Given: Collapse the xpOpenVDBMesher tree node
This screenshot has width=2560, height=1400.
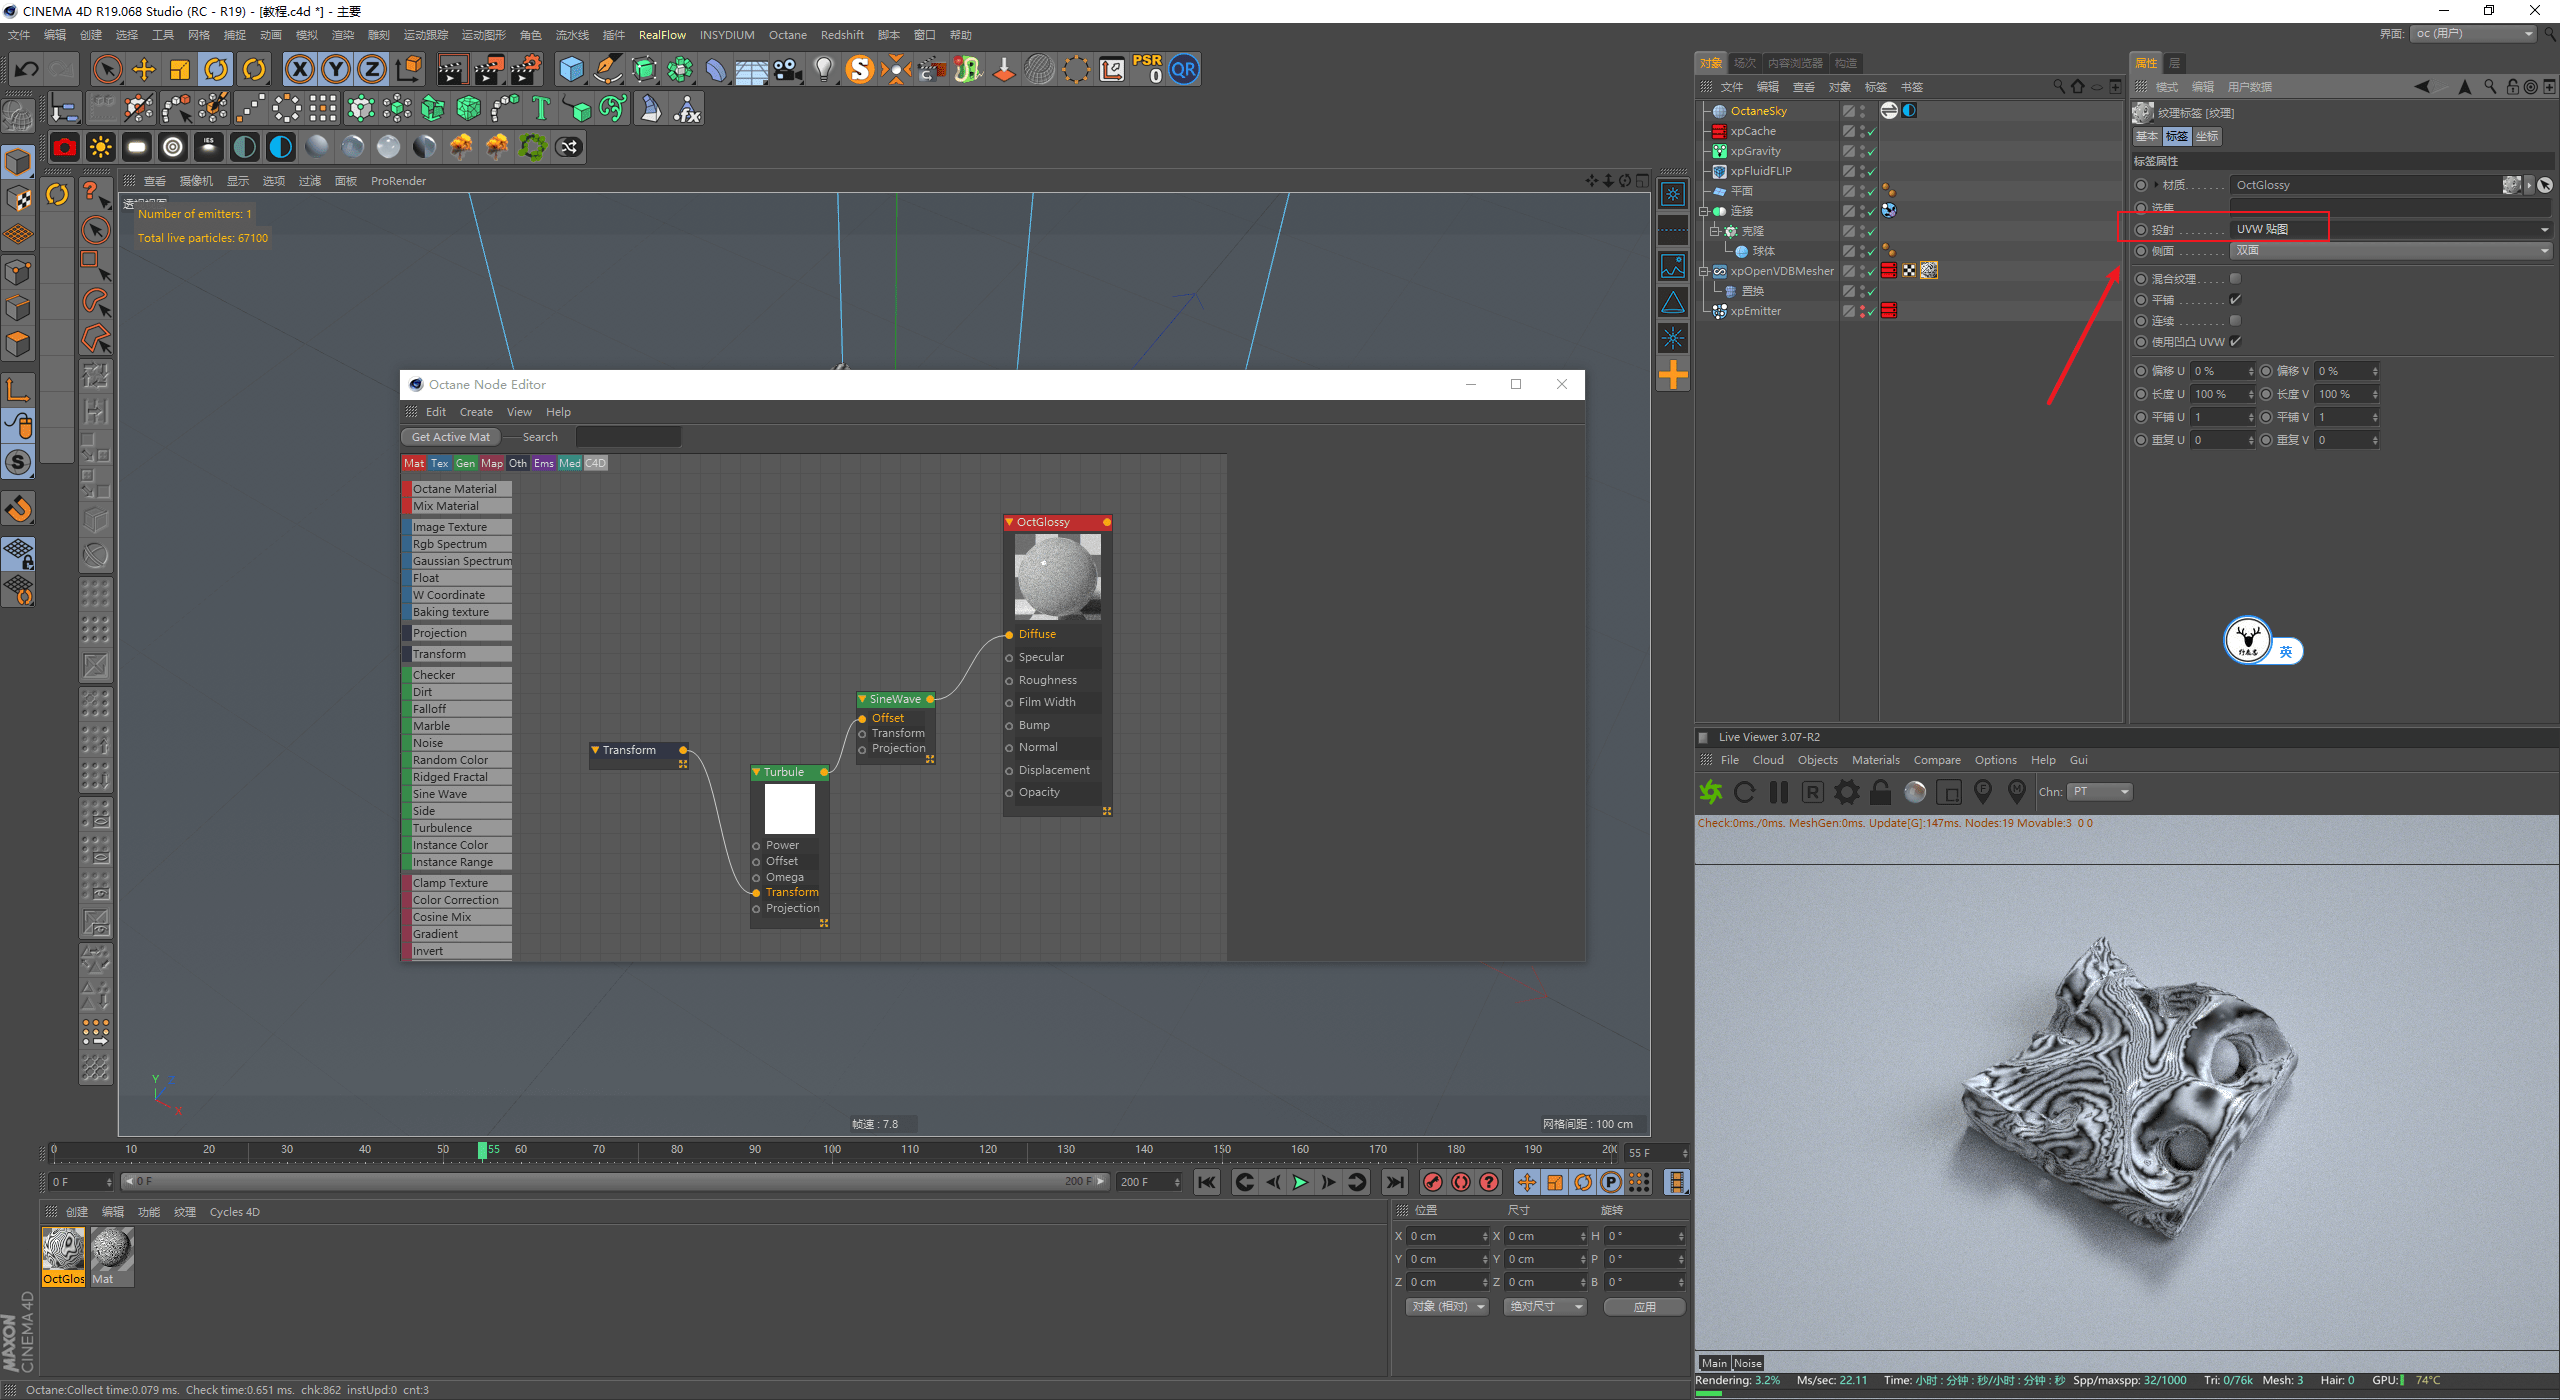Looking at the screenshot, I should [x=1703, y=271].
